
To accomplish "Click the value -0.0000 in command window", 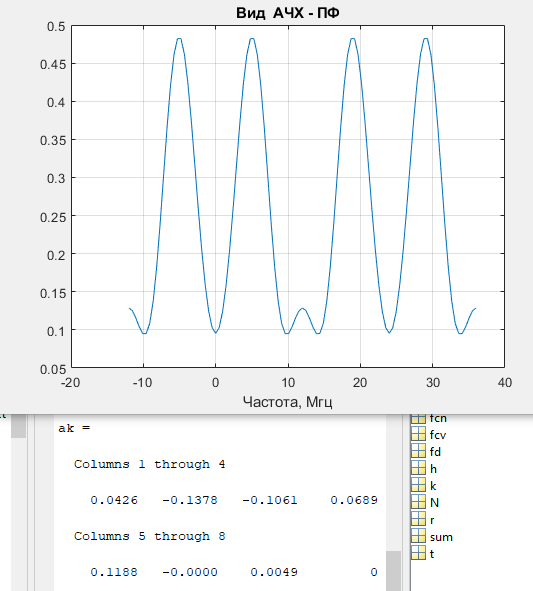I will point(190,572).
